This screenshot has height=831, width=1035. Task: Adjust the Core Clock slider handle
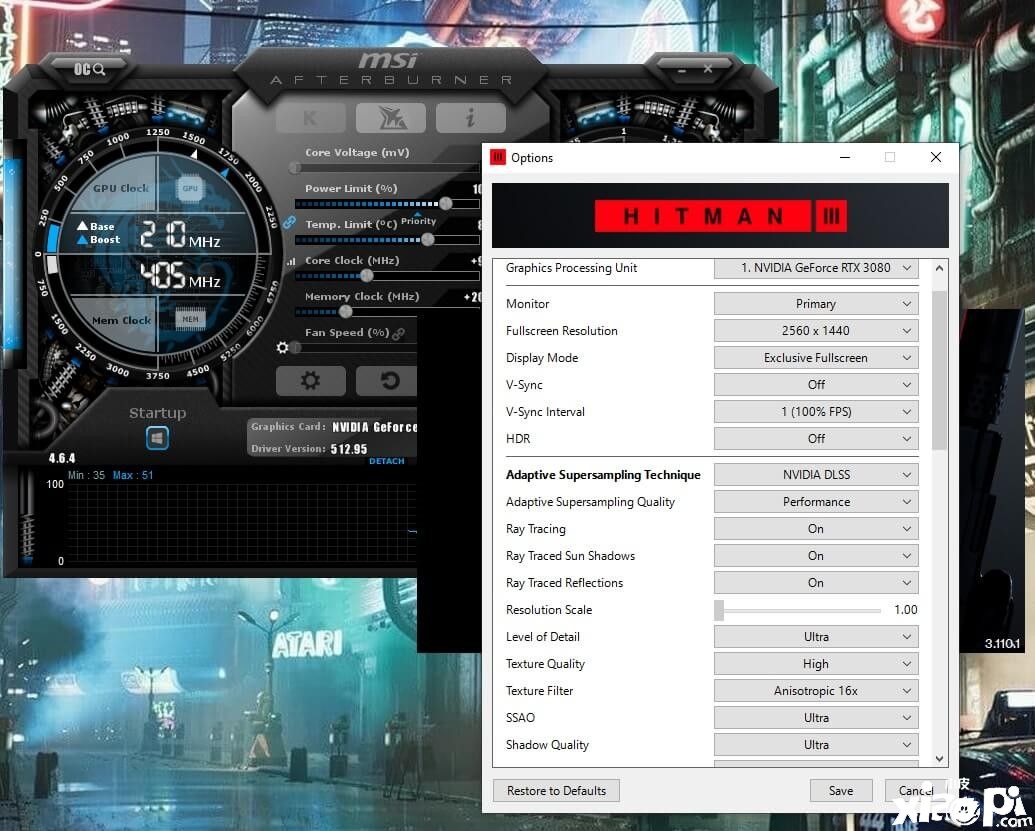367,275
